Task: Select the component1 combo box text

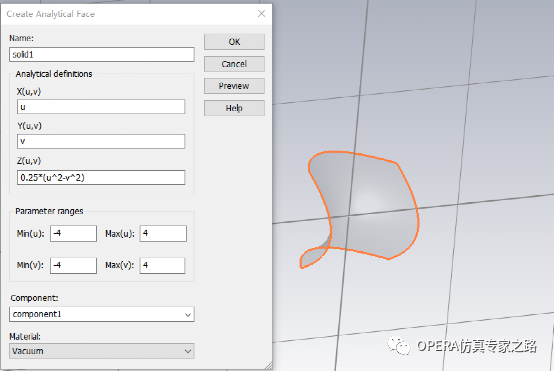Action: (x=37, y=314)
